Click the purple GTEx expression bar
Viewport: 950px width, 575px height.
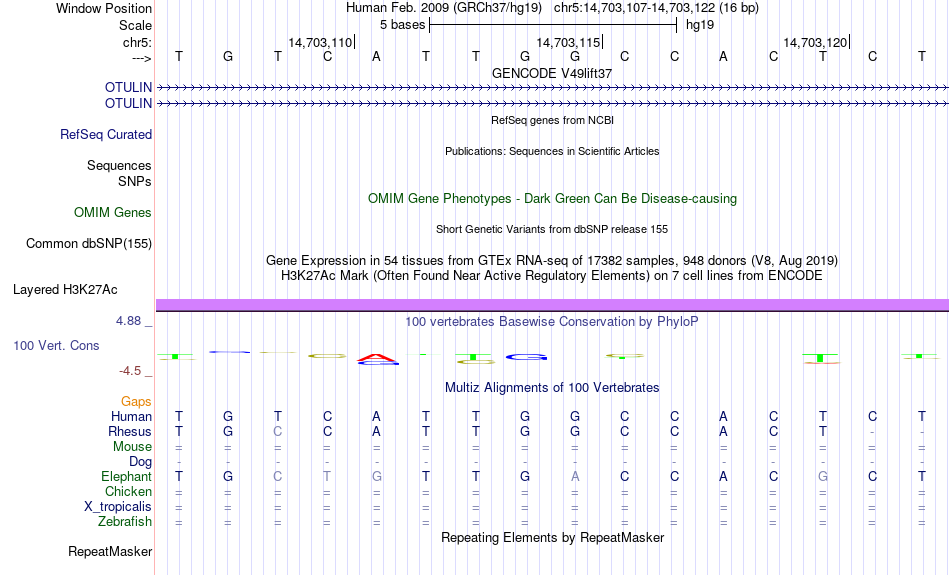pos(552,305)
